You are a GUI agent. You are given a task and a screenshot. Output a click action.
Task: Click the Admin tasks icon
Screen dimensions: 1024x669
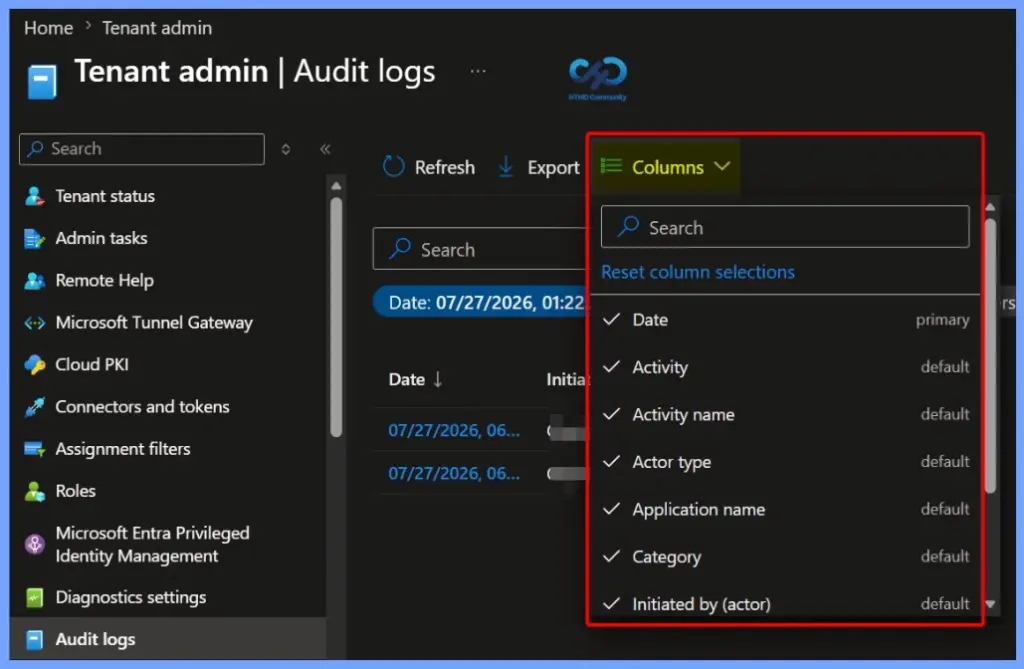pos(34,238)
